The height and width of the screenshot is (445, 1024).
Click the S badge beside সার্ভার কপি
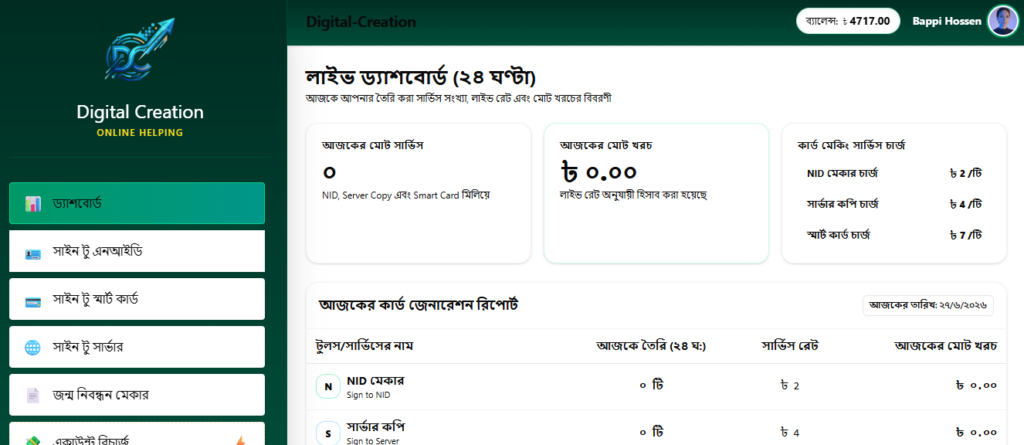tap(328, 433)
